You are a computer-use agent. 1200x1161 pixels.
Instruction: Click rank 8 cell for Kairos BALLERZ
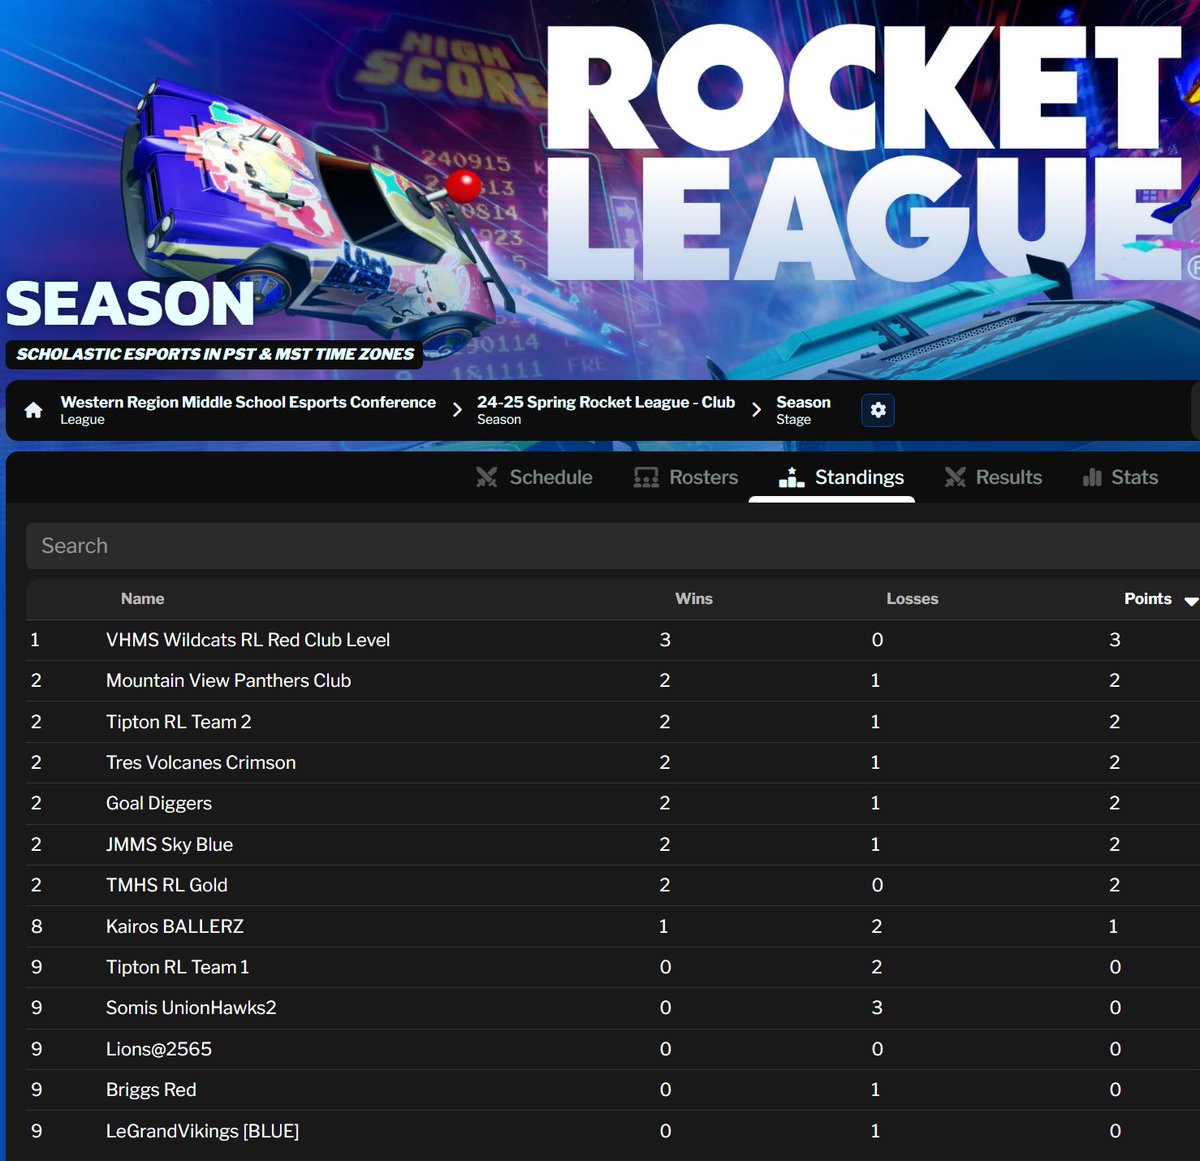pos(36,927)
